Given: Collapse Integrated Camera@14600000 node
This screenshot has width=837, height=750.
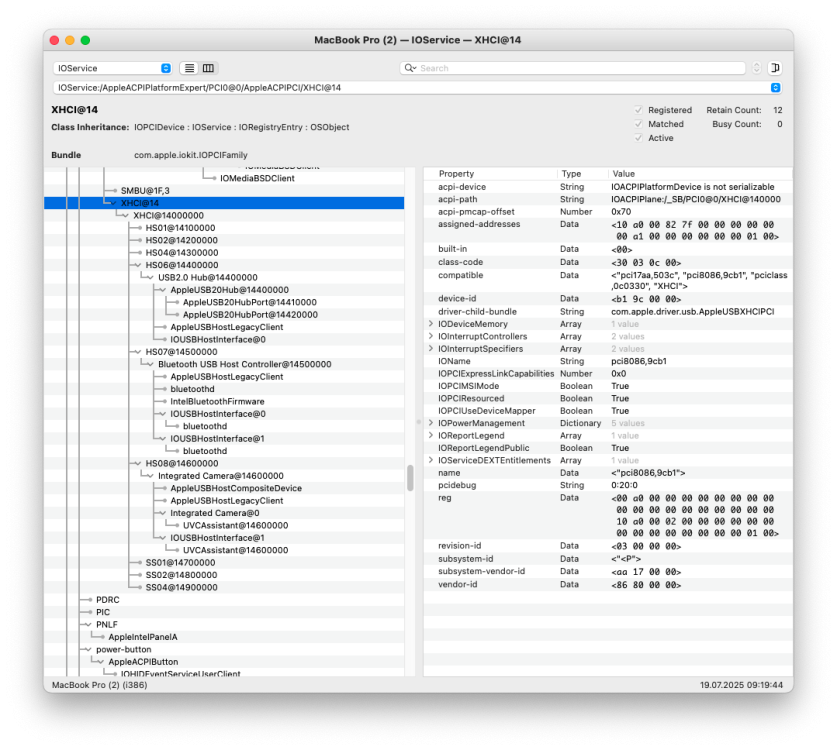Looking at the screenshot, I should point(150,476).
